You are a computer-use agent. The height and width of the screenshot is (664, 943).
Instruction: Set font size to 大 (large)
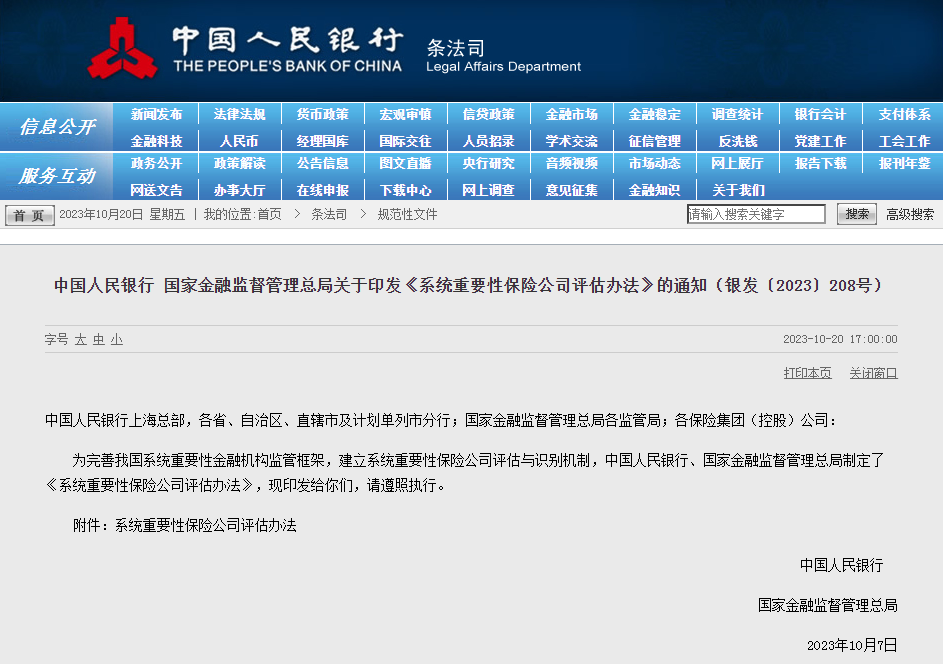[x=81, y=340]
